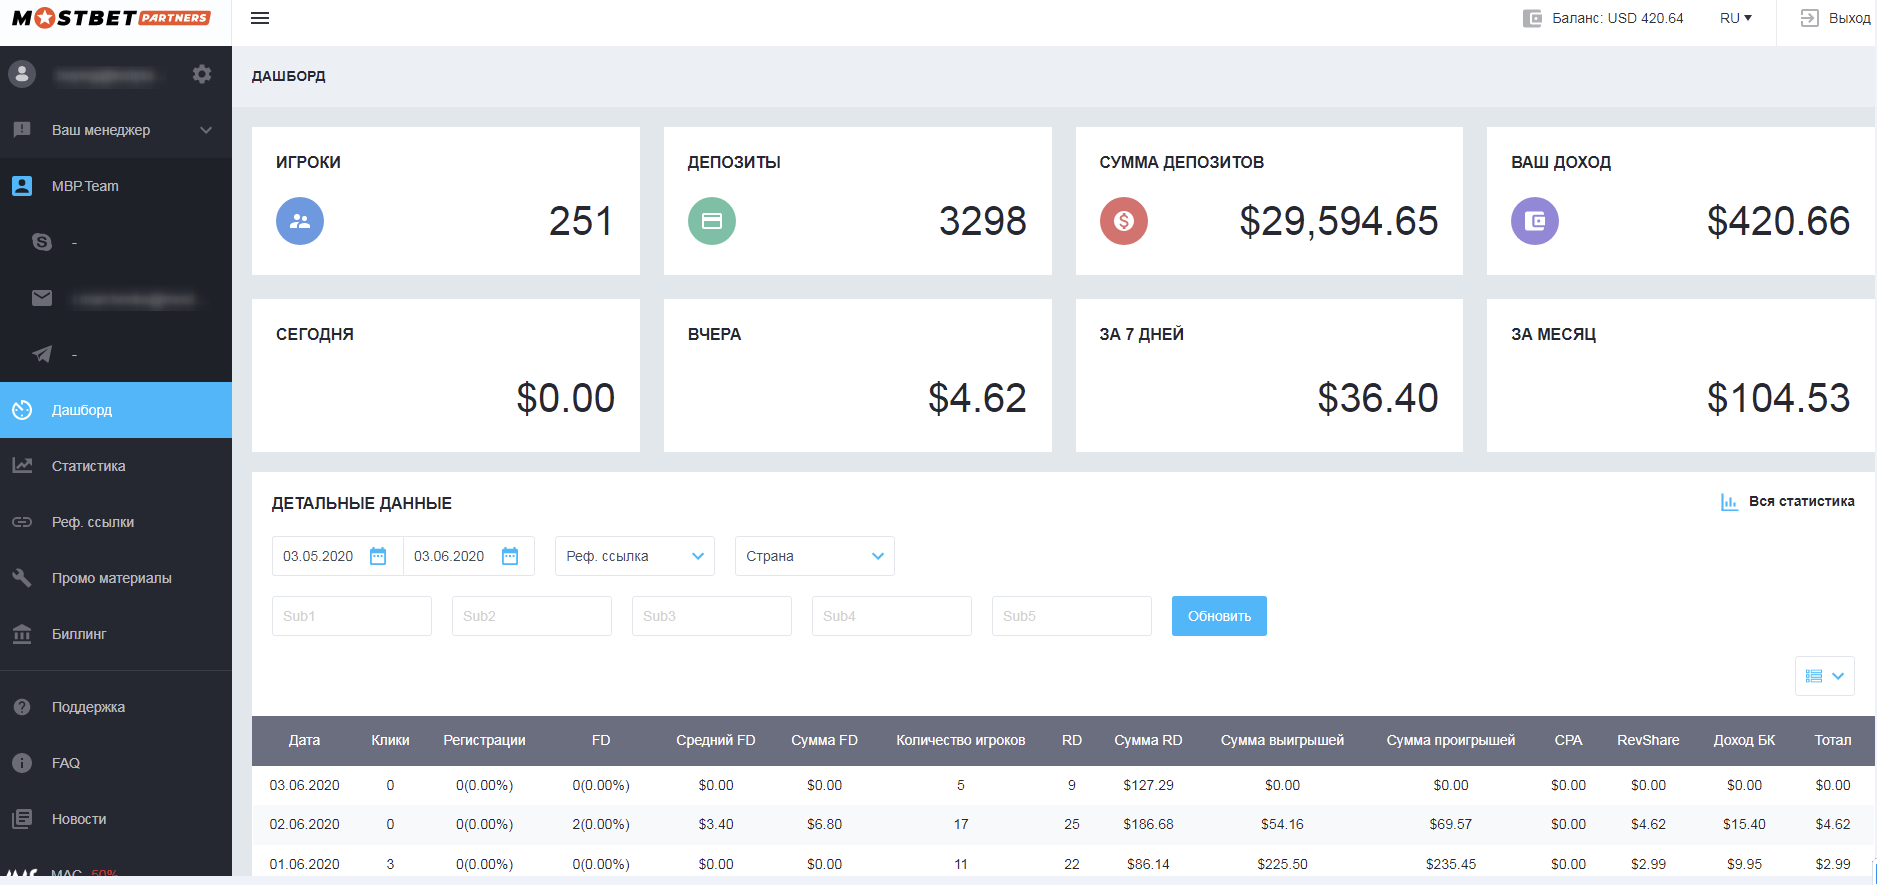This screenshot has width=1877, height=885.
Task: Open account settings gear icon
Action: [x=202, y=74]
